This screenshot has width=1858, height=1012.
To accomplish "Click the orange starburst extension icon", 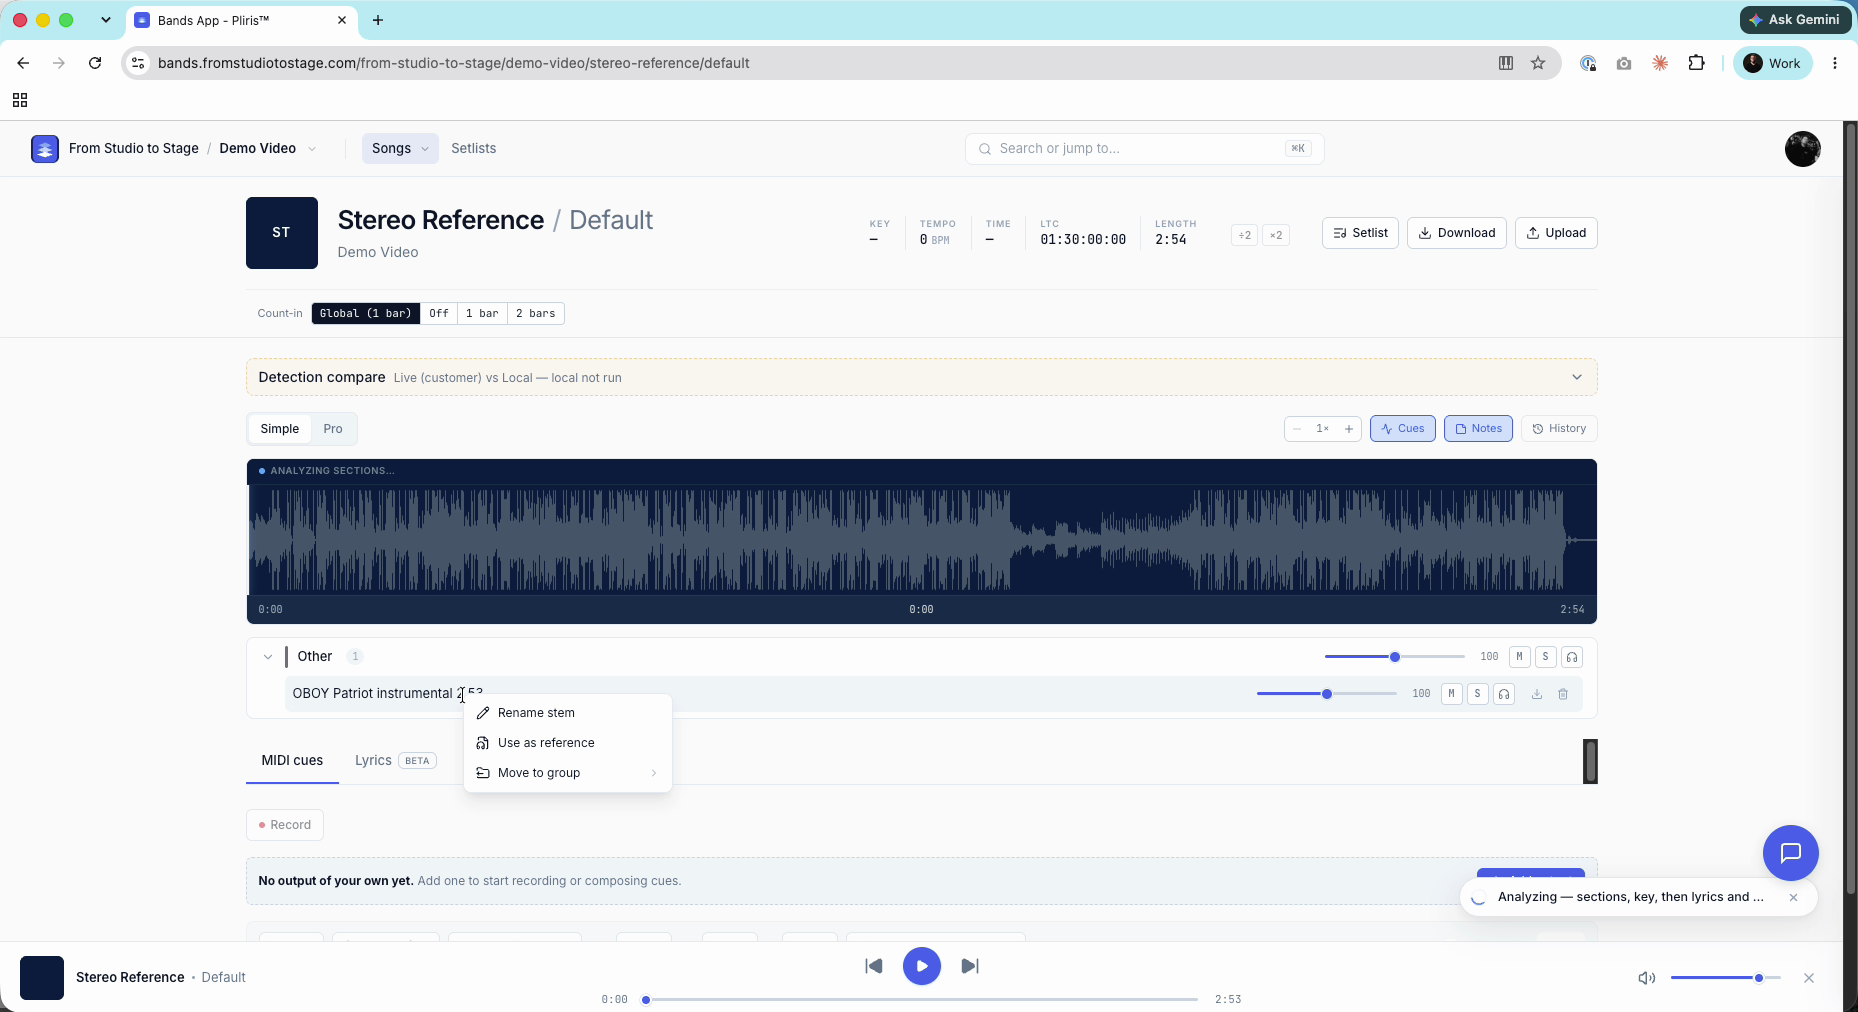I will click(x=1660, y=63).
